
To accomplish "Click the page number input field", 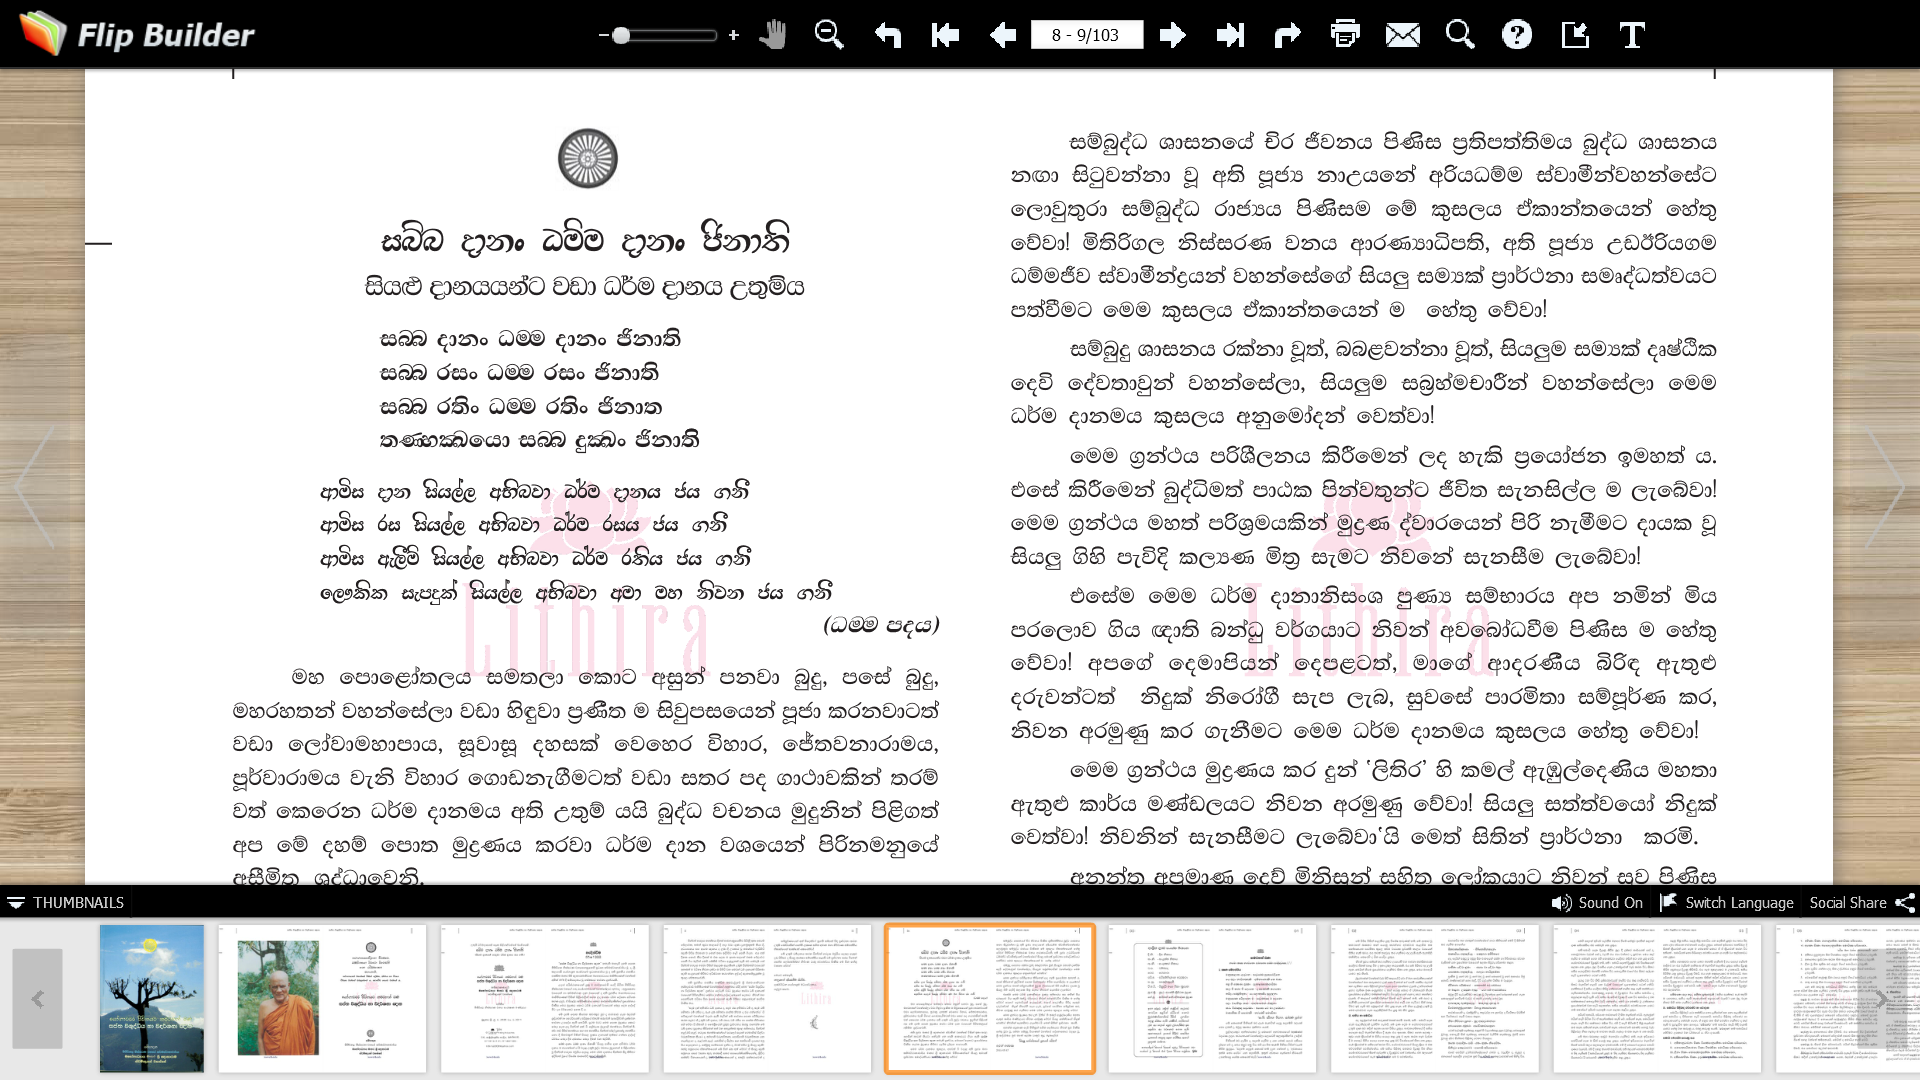I will [x=1087, y=35].
